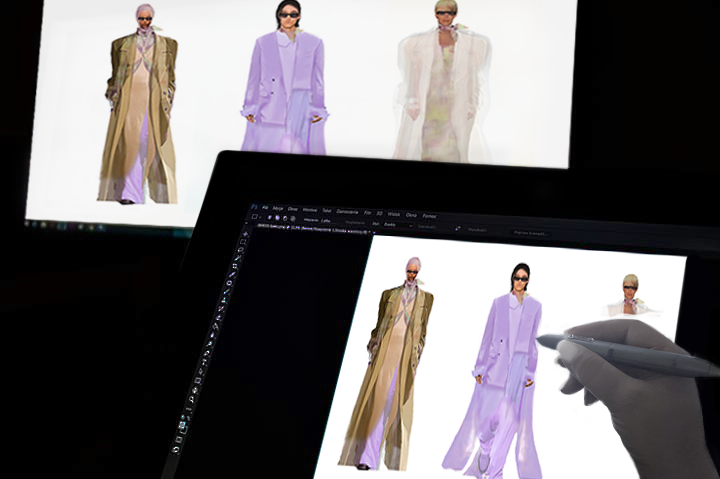Select the Eraser tool

219,318
